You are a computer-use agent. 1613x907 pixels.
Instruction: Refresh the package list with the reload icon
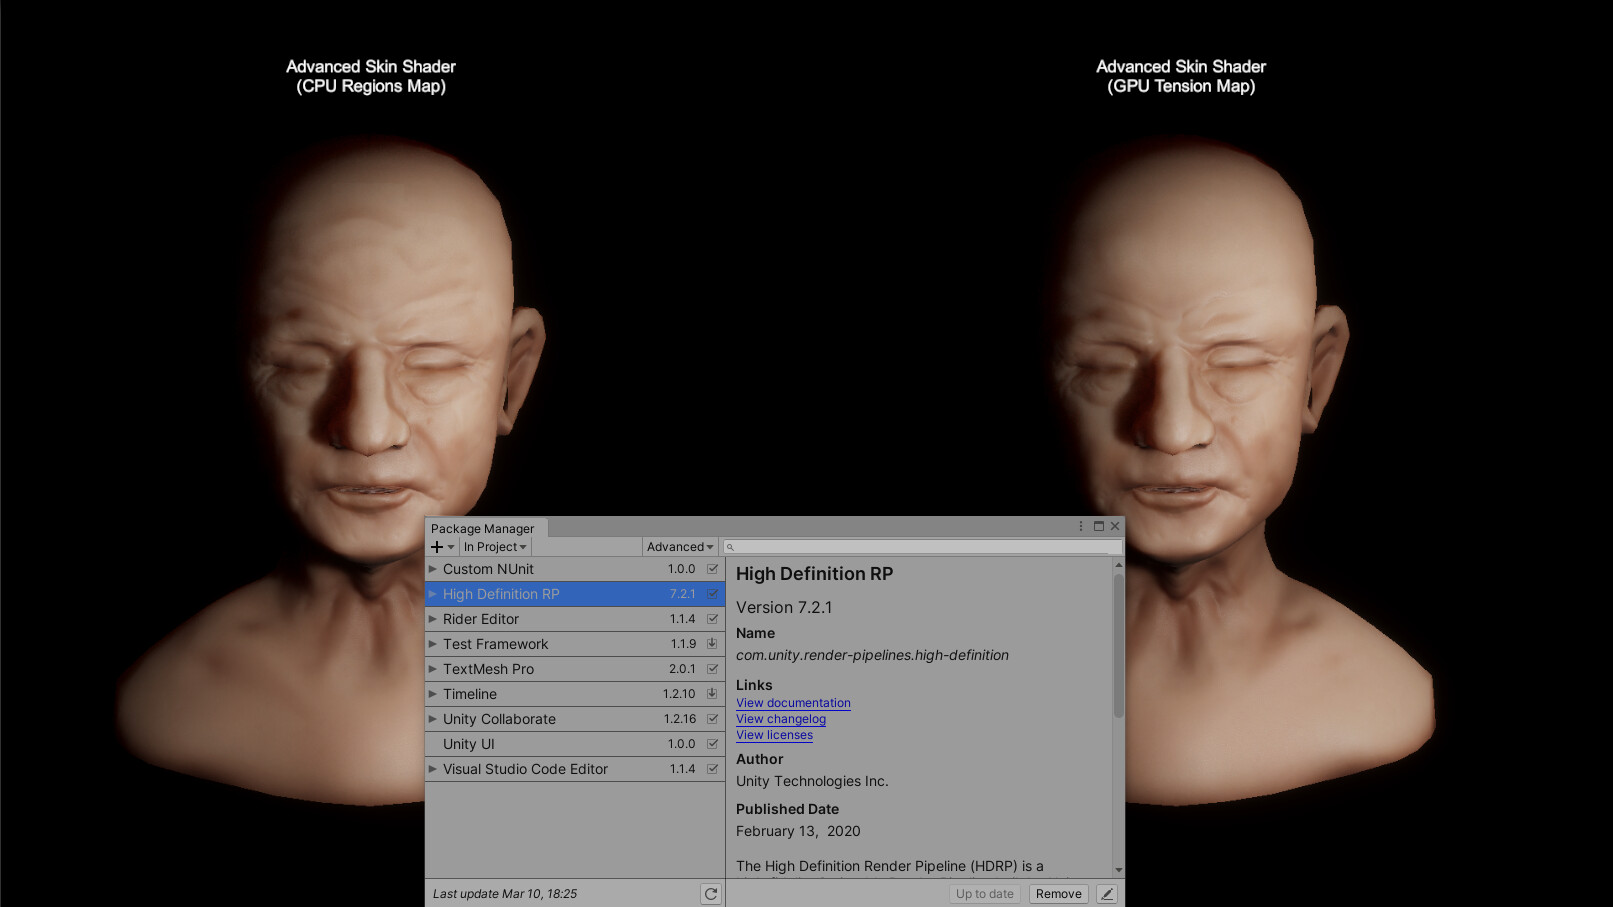point(710,893)
